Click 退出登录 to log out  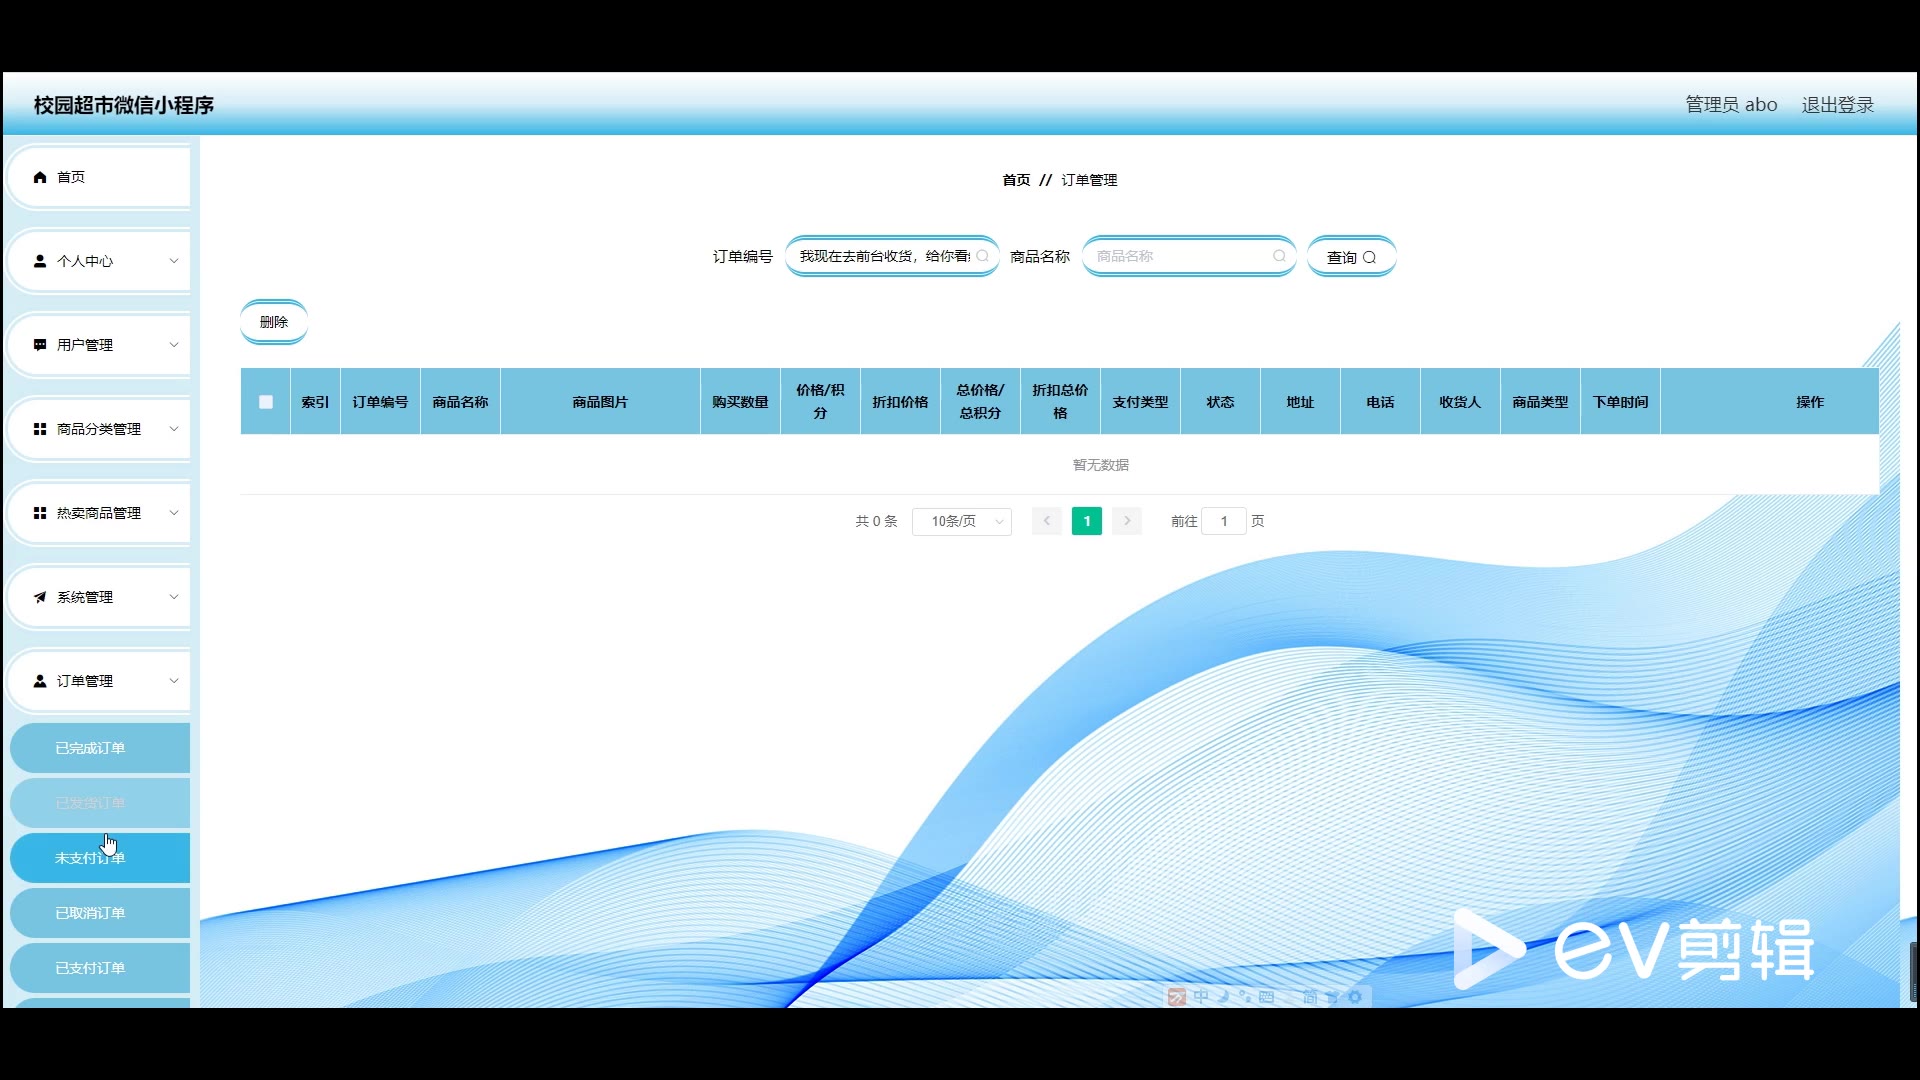coord(1837,105)
